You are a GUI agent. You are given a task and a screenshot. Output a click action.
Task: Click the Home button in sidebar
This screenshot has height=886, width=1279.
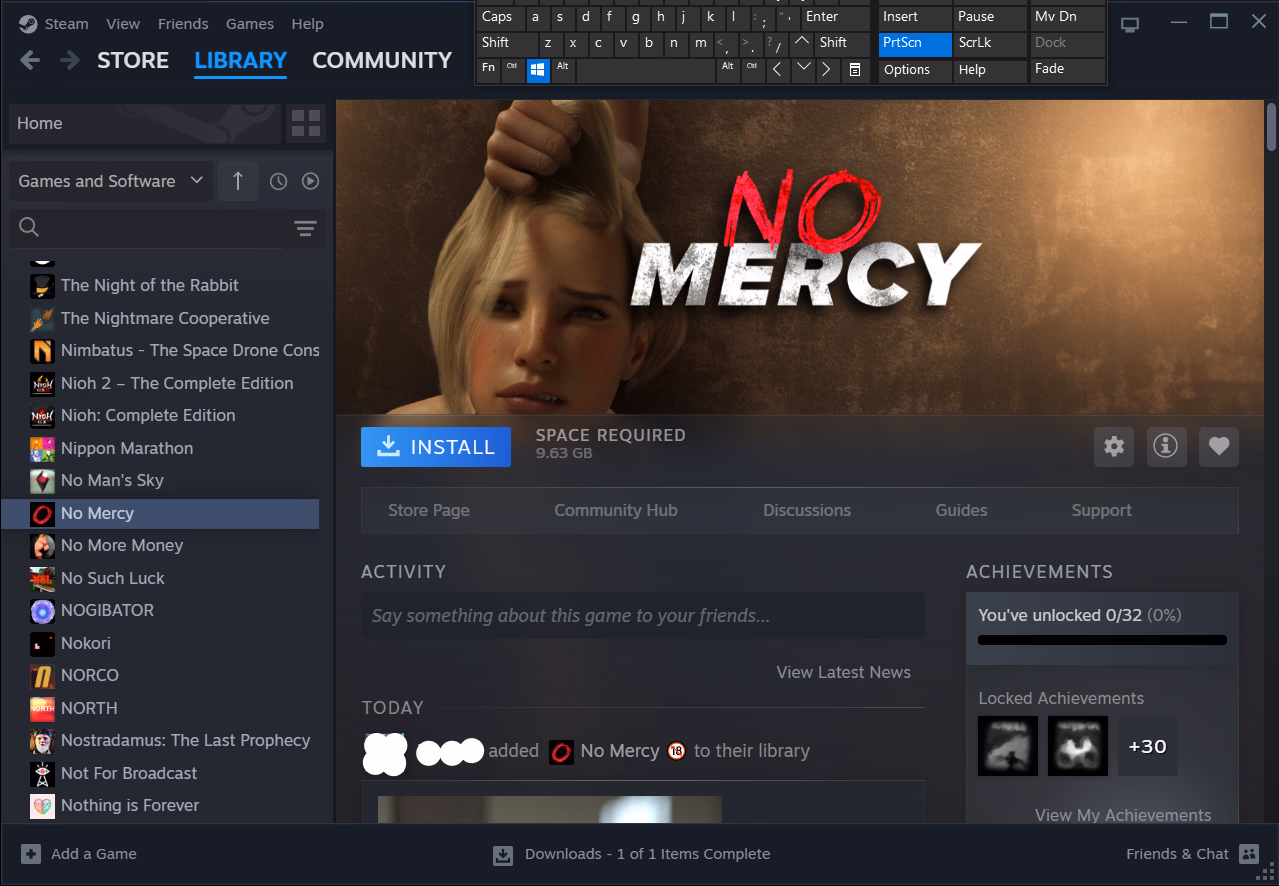coord(144,124)
